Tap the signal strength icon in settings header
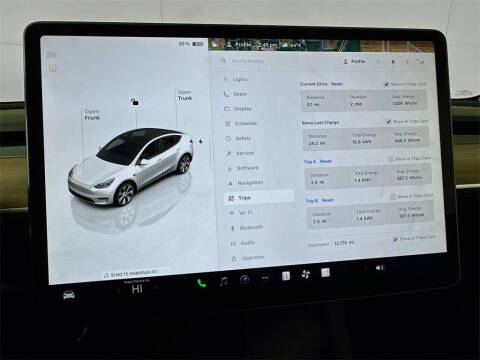The height and width of the screenshot is (360, 480). 420,62
